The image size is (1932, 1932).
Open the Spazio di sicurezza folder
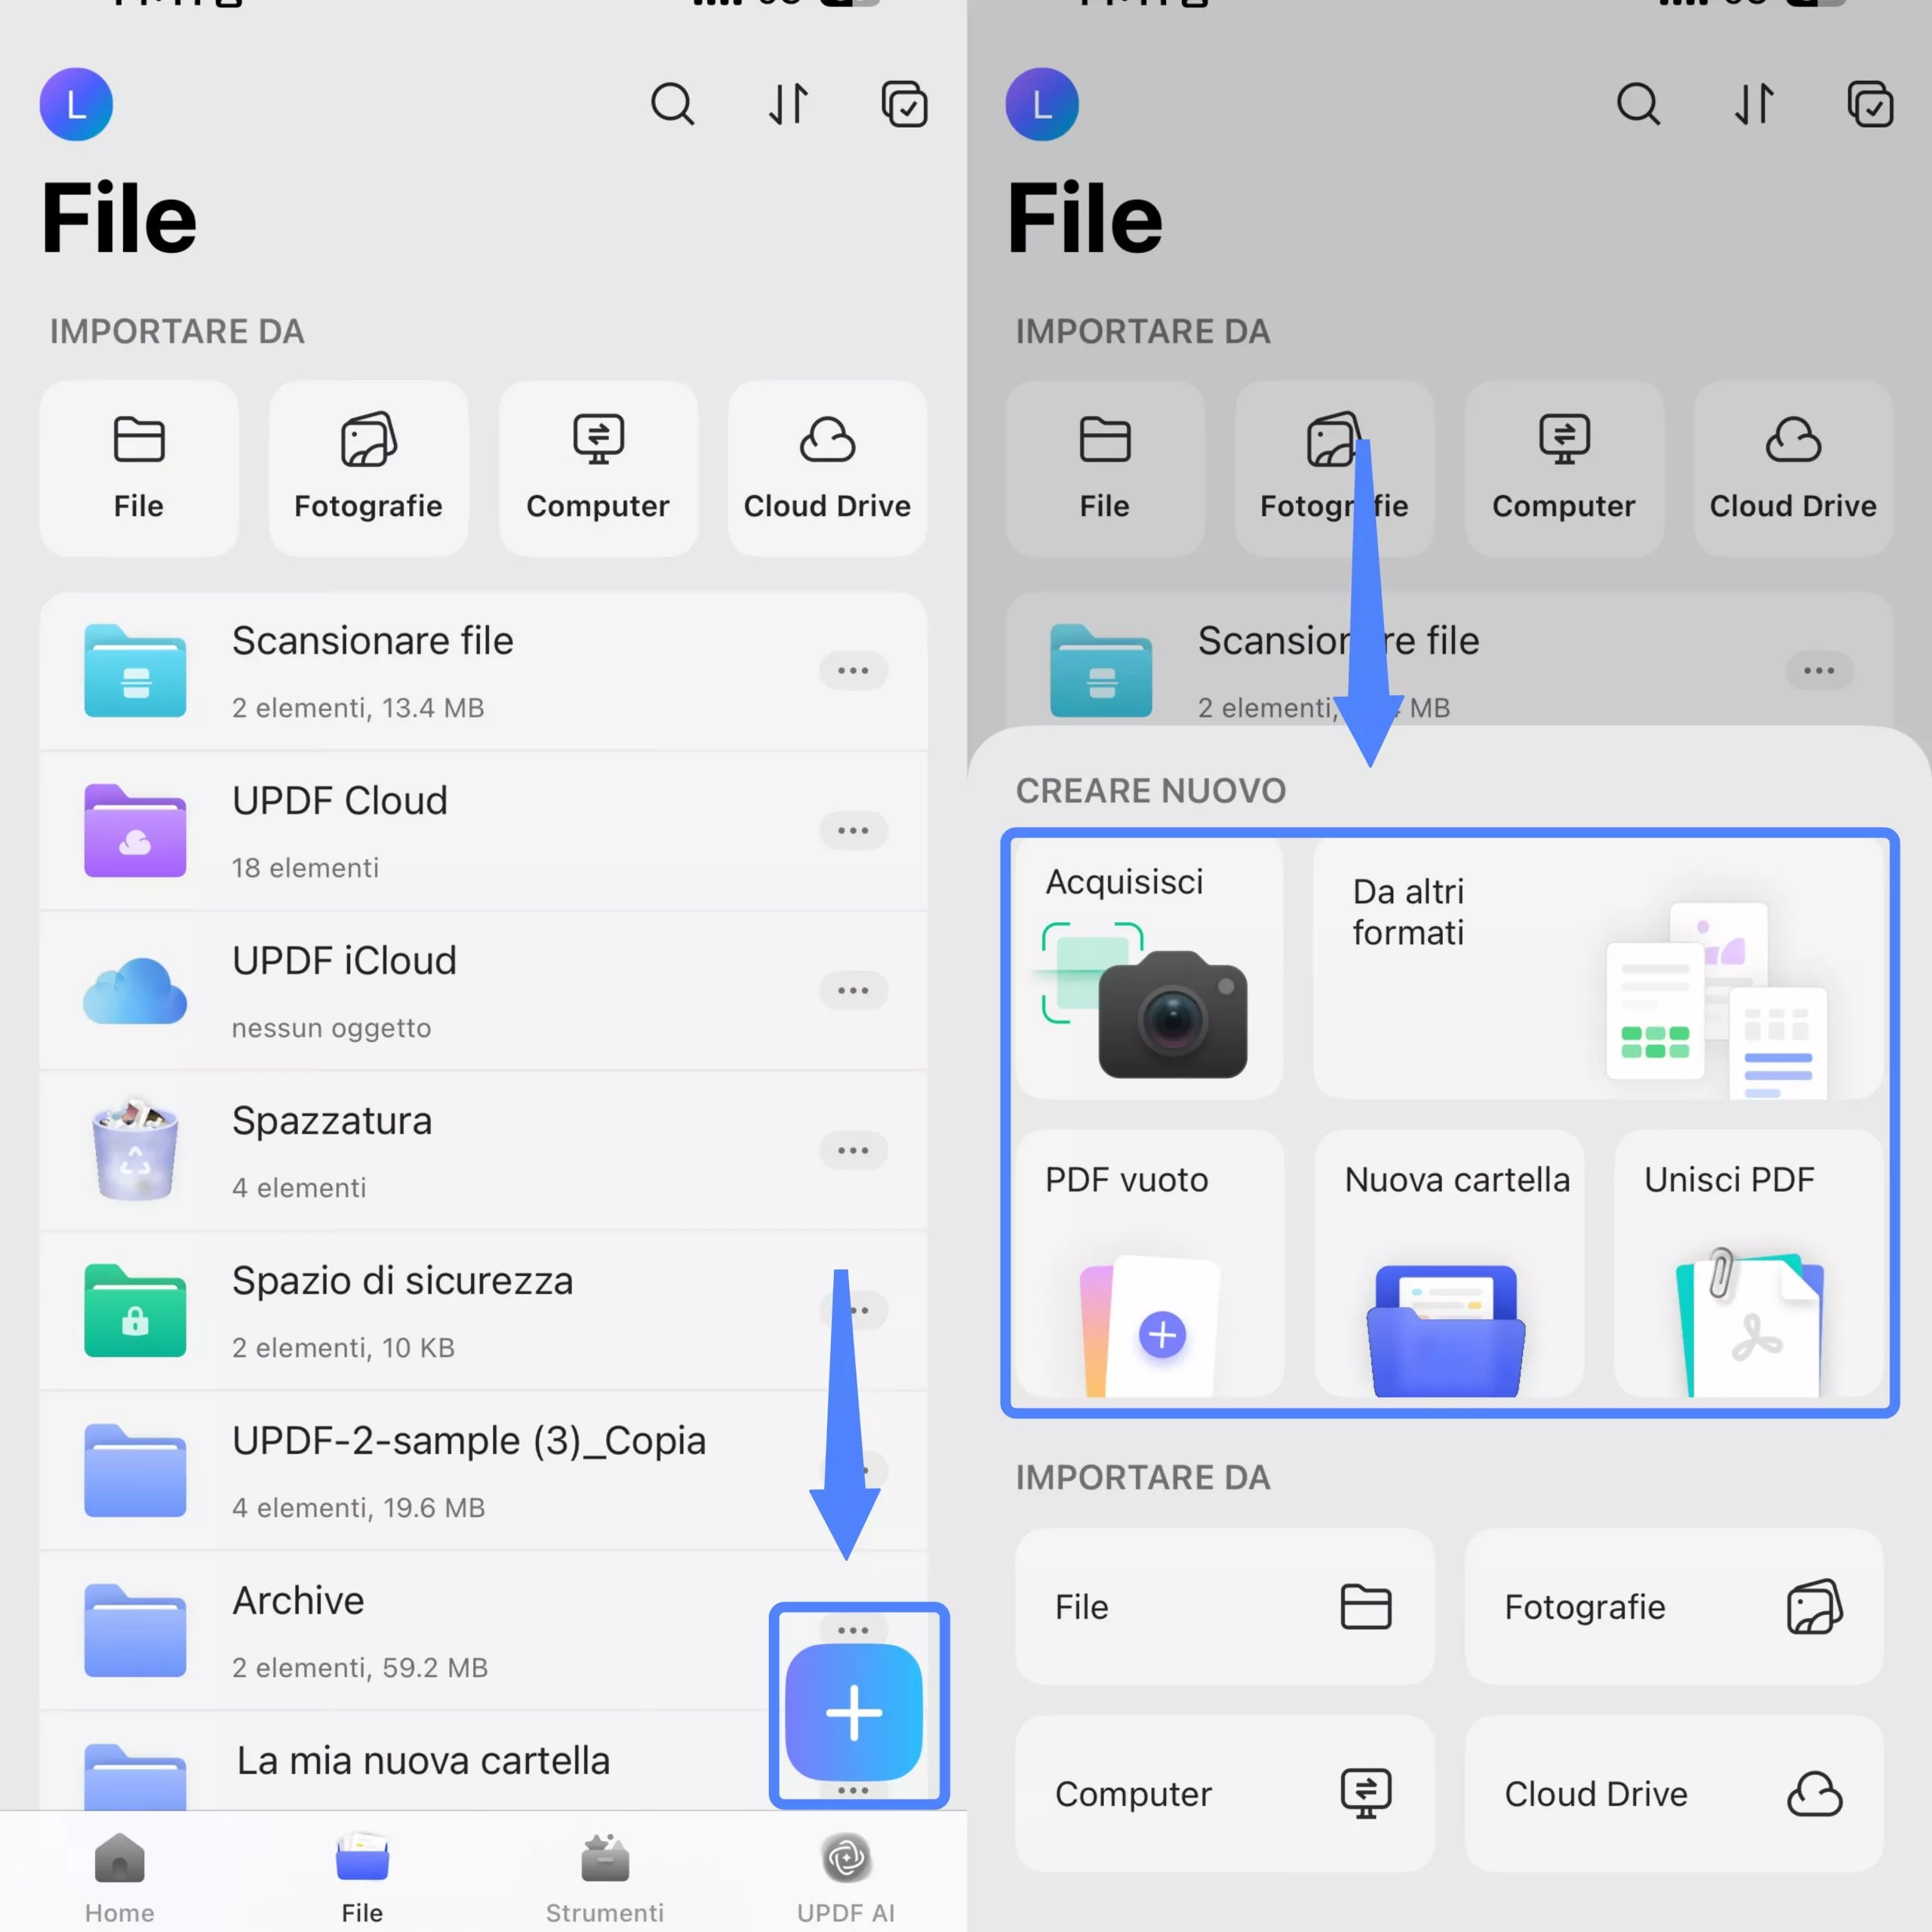point(400,1310)
